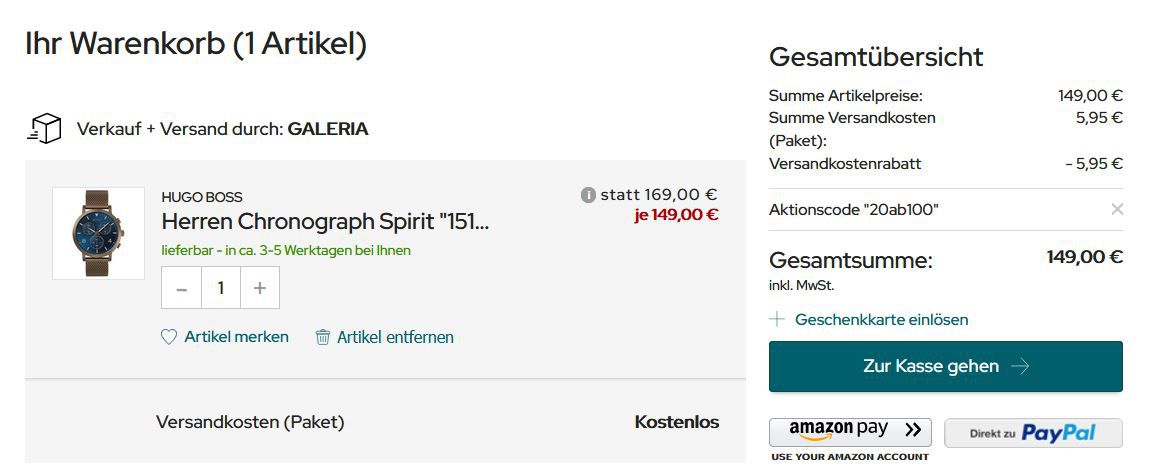Expand Geschenkkarte einlösen
Image resolution: width=1173 pixels, height=472 pixels.
point(881,320)
